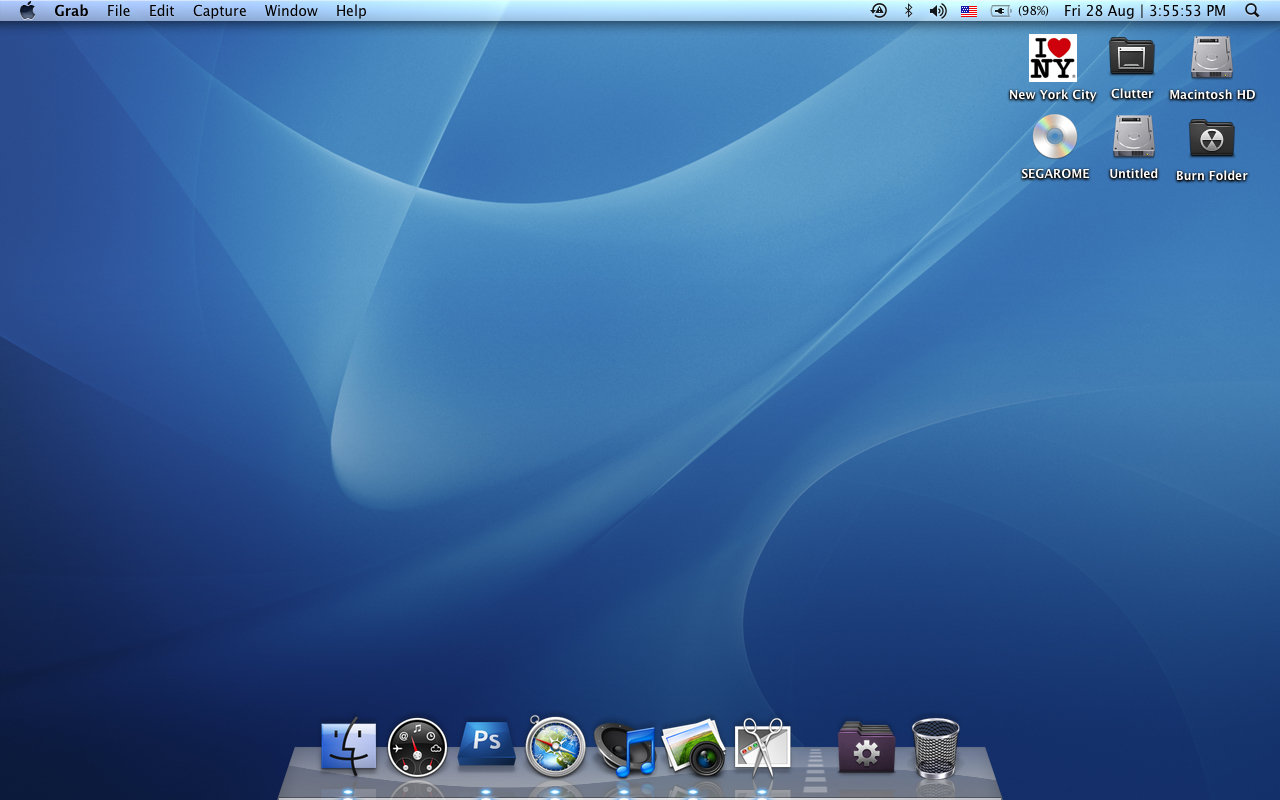Open the volume control in menu bar
This screenshot has width=1280, height=800.
(x=937, y=11)
